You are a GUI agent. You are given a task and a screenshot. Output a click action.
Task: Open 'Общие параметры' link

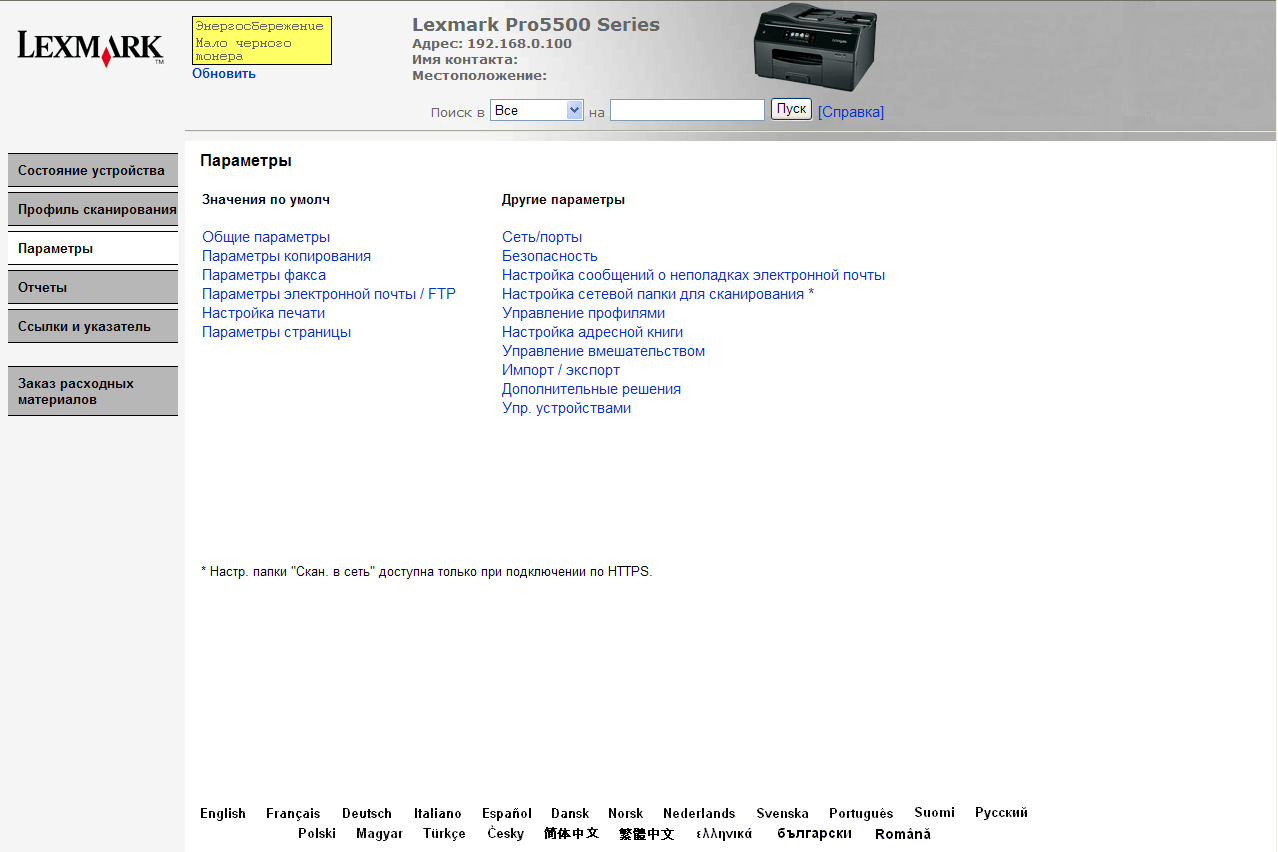click(266, 237)
